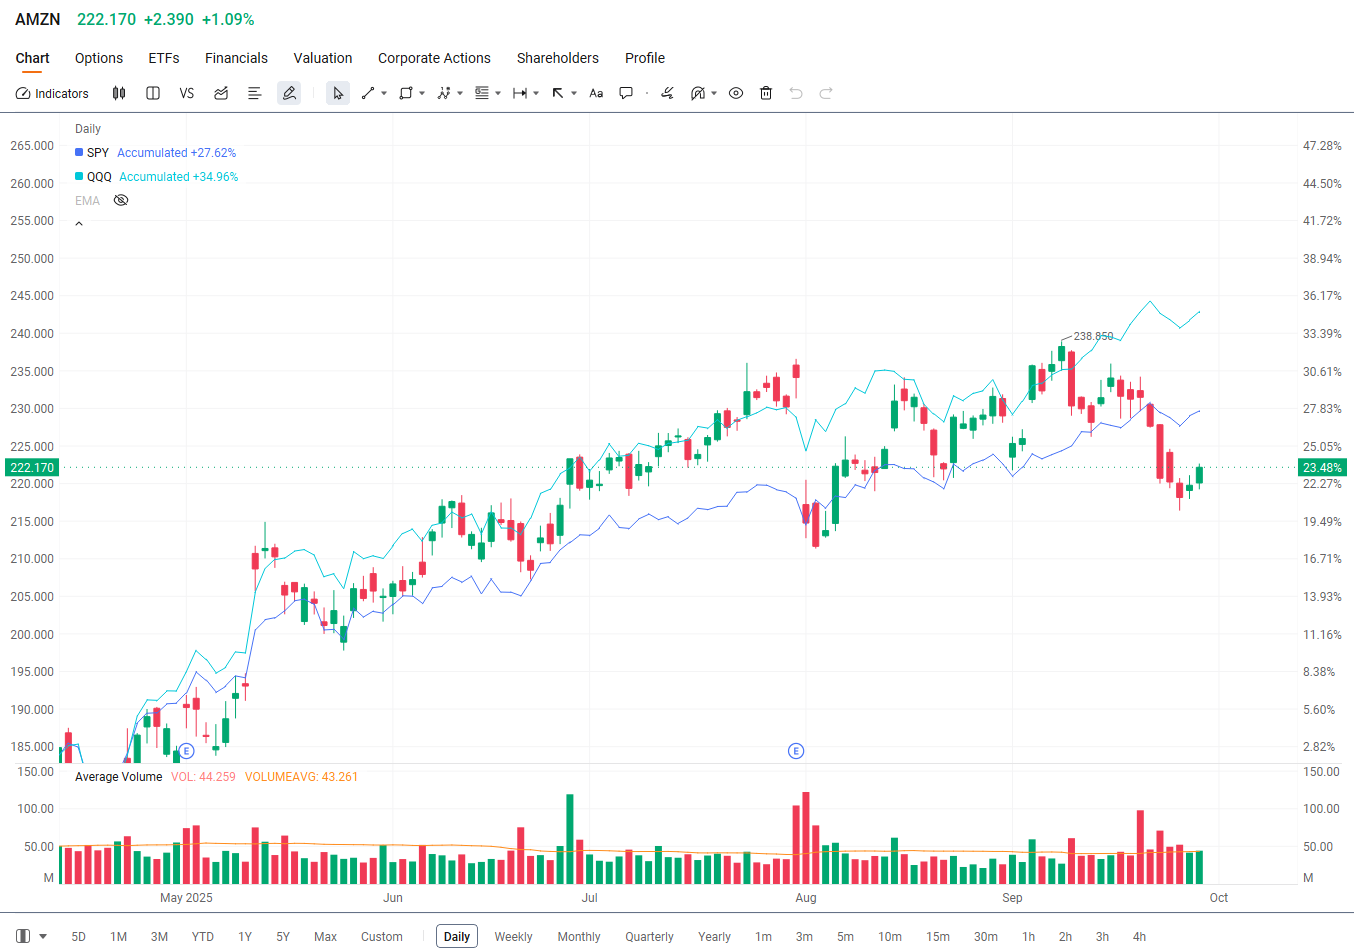Viewport: 1354px width, 951px height.
Task: Collapse the indicator legend with the chevron
Action: coord(78,222)
